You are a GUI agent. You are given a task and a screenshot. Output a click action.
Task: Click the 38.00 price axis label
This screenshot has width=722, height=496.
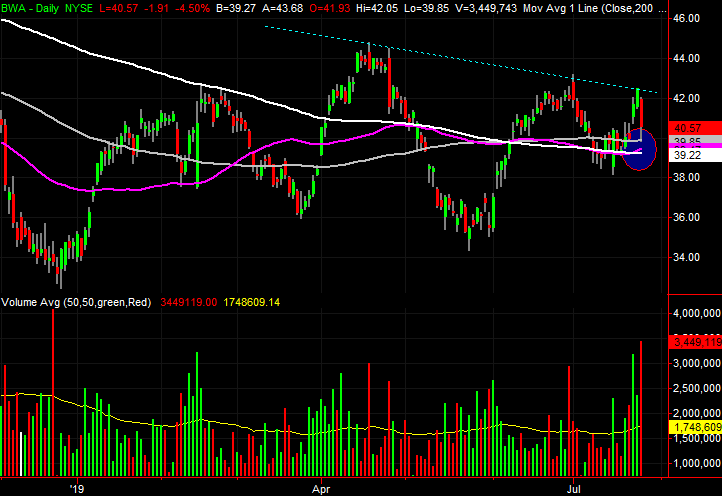click(687, 177)
